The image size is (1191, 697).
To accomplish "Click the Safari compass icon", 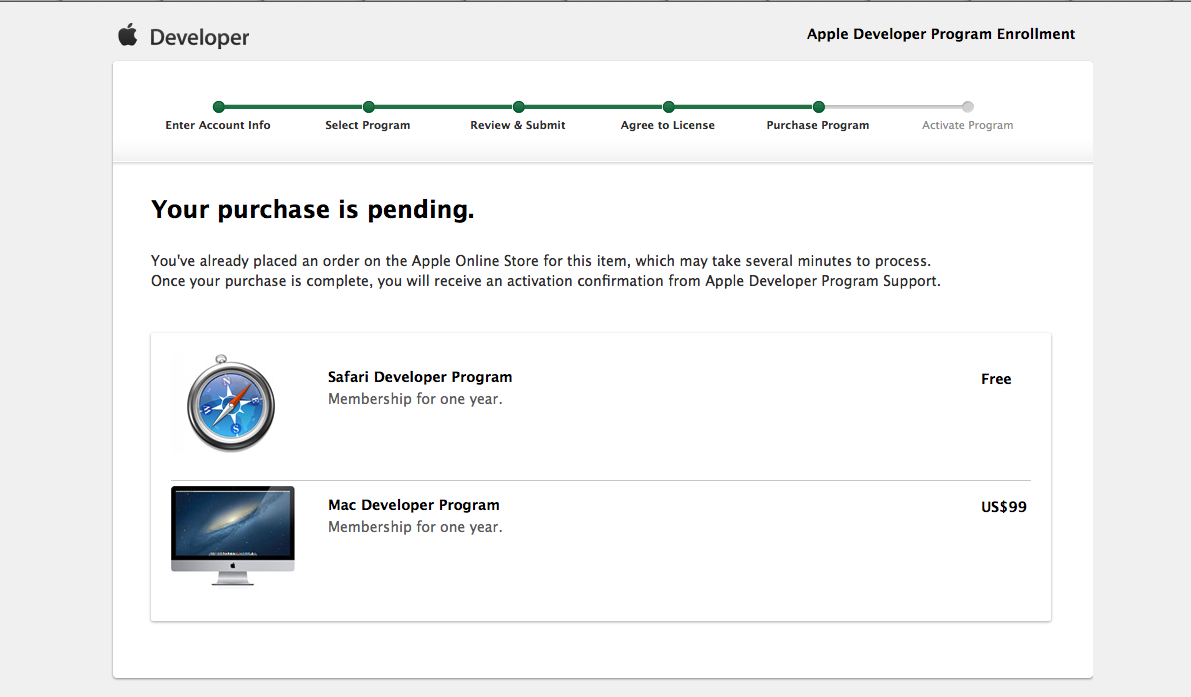I will [x=231, y=403].
